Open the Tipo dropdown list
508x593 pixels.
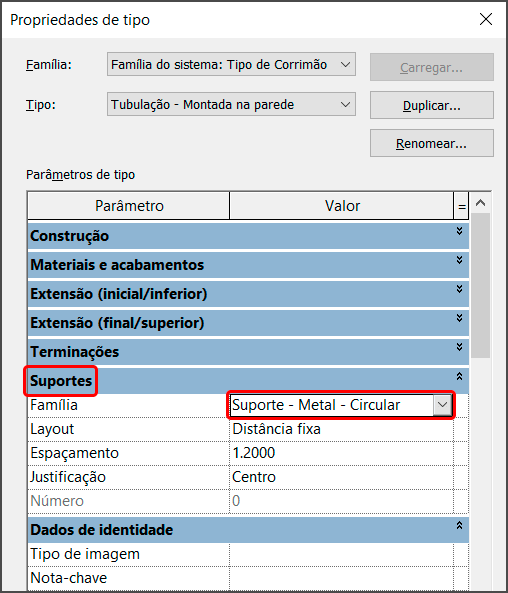point(231,104)
